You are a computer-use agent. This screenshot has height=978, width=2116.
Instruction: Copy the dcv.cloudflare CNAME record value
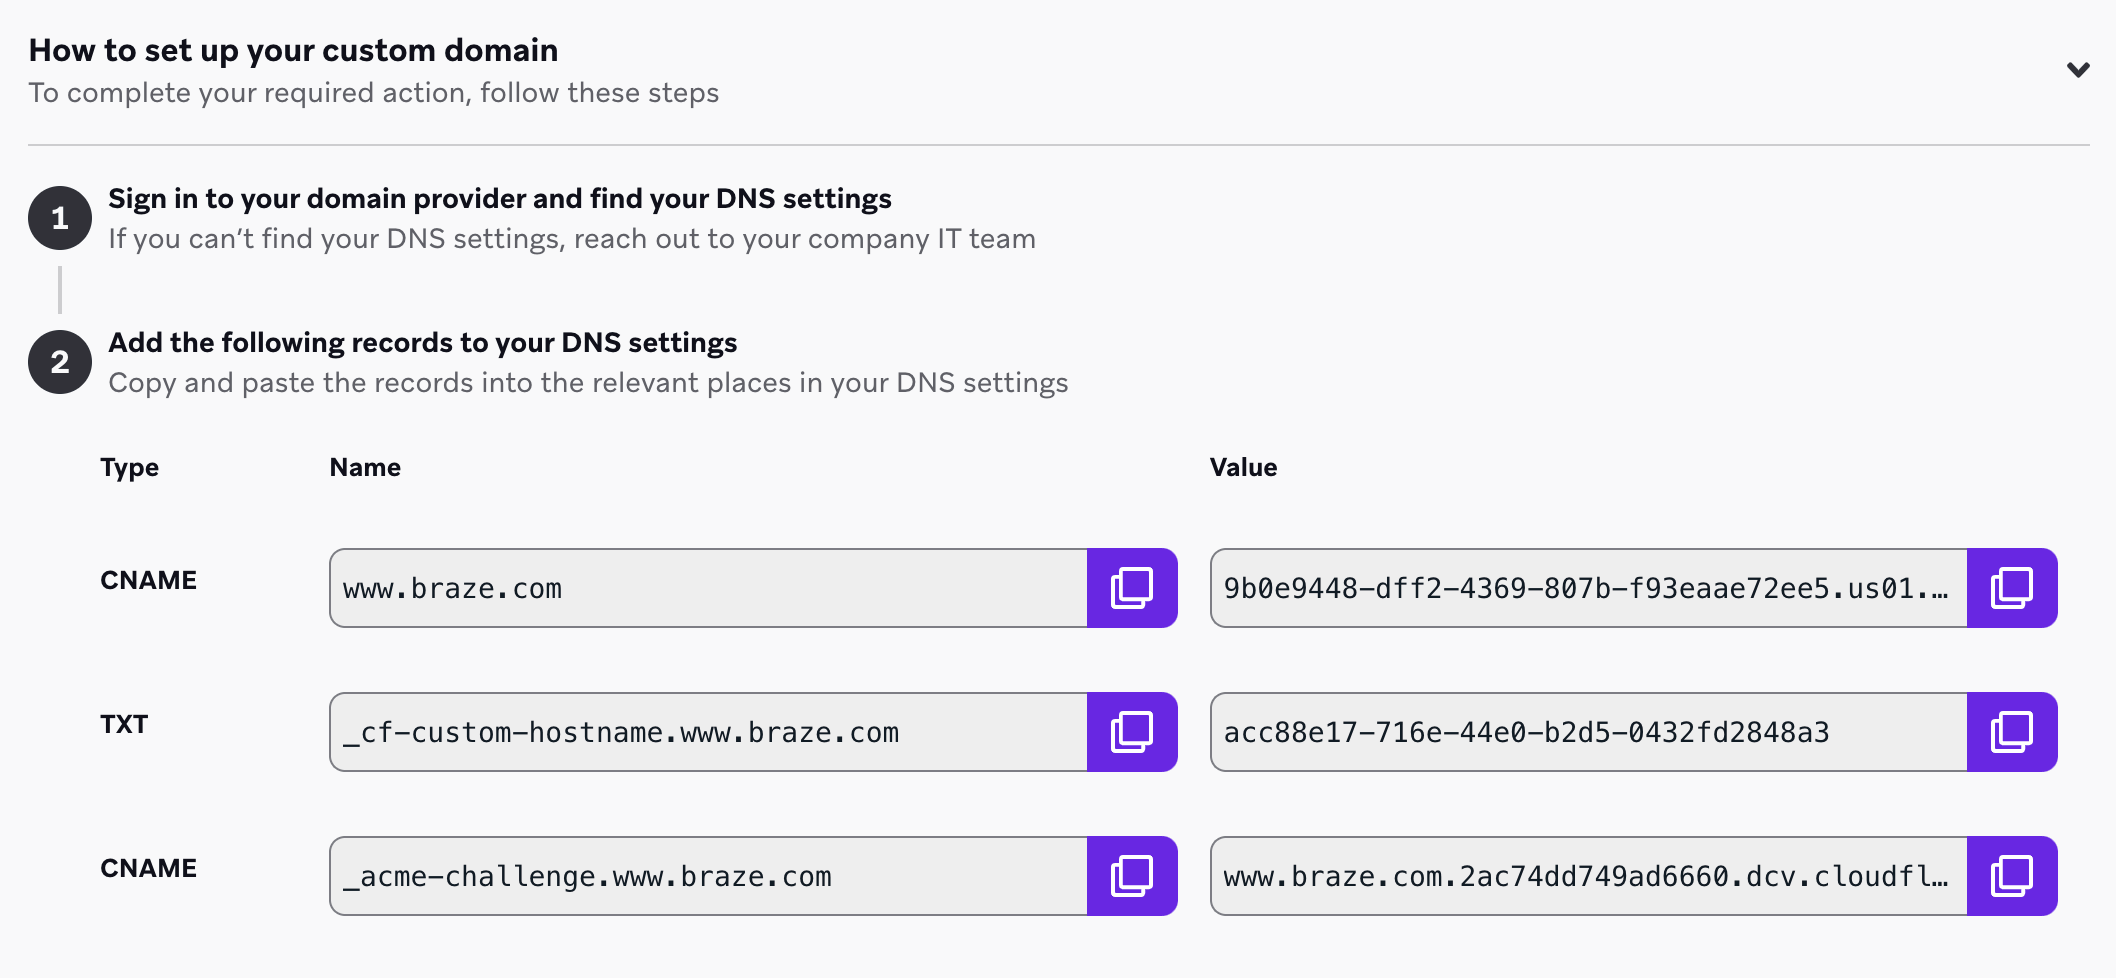click(x=2011, y=876)
